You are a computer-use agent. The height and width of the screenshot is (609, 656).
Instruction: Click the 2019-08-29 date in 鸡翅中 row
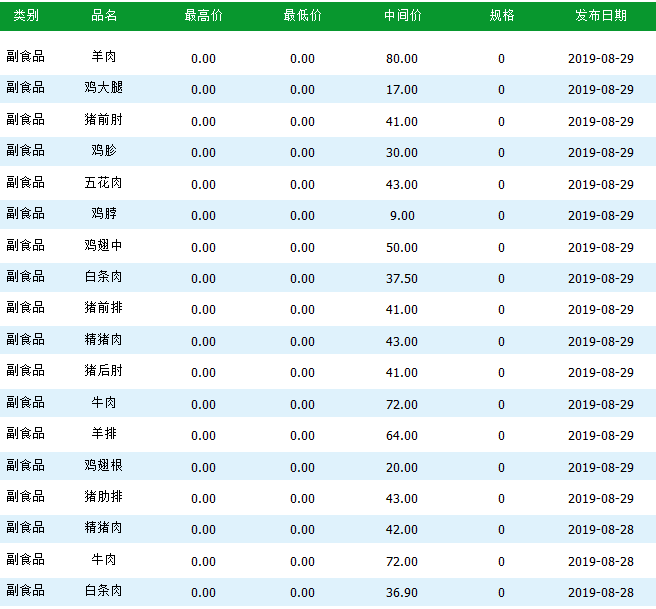tap(601, 248)
